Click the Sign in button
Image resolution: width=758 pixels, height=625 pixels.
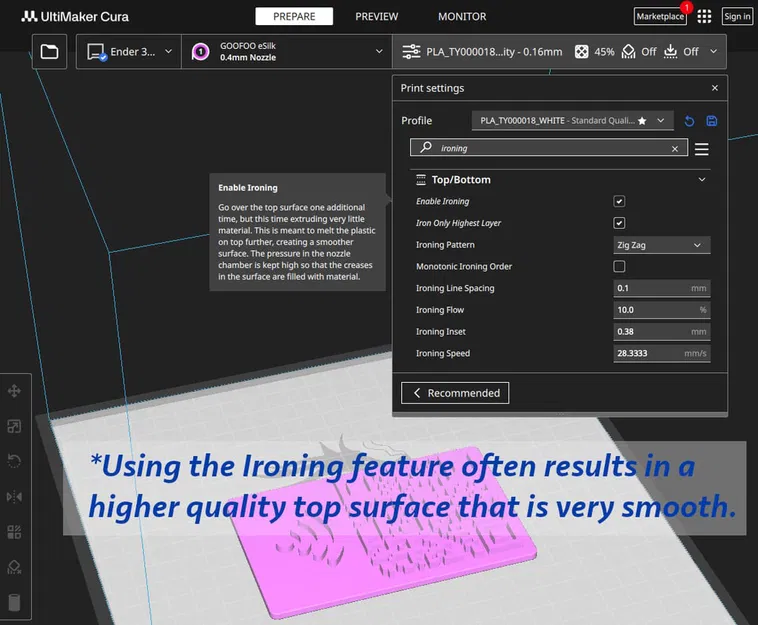[x=737, y=16]
